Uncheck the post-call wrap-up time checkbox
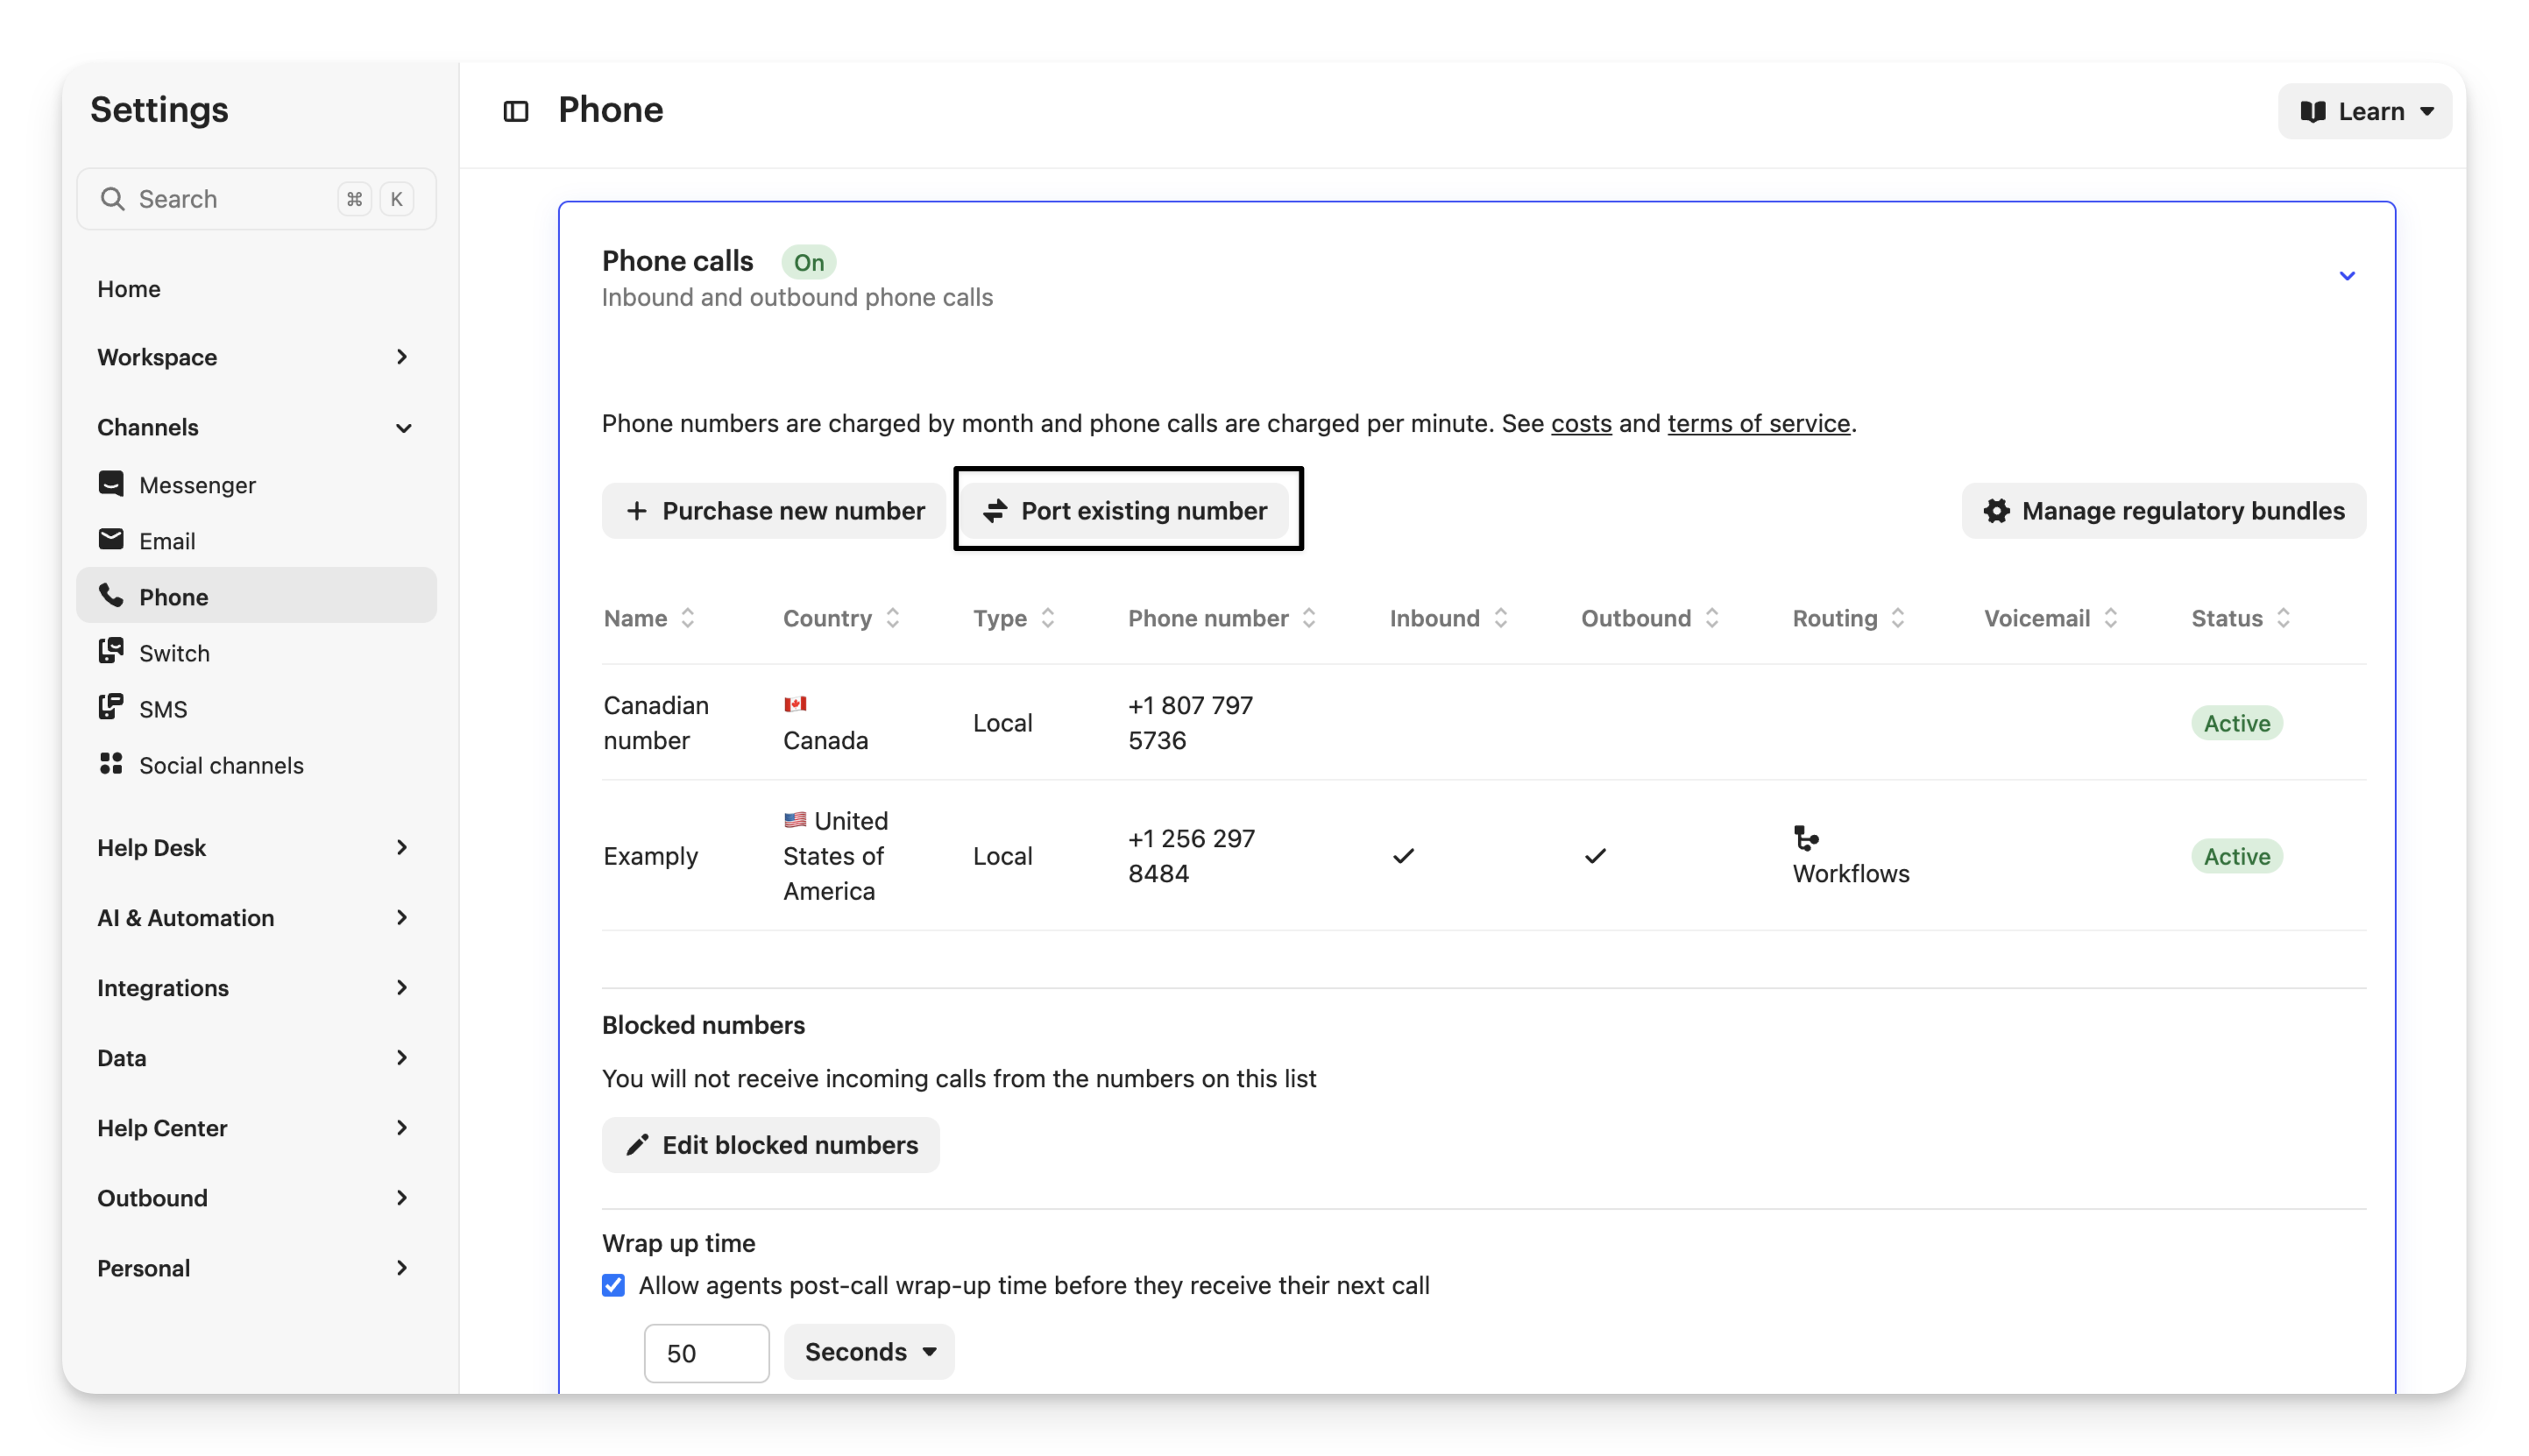2529x1456 pixels. coord(613,1285)
